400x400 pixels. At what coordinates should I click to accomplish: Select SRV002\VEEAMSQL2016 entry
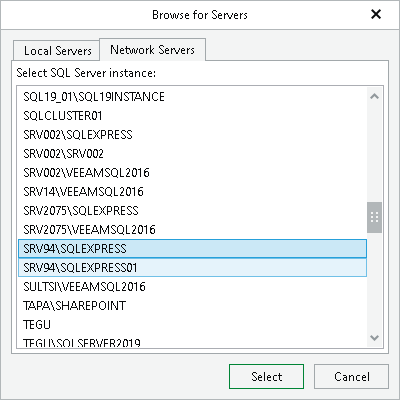[192, 173]
